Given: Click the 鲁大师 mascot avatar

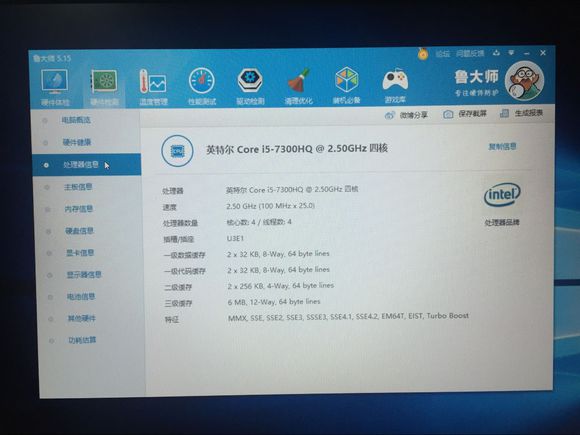Looking at the screenshot, I should coord(524,81).
